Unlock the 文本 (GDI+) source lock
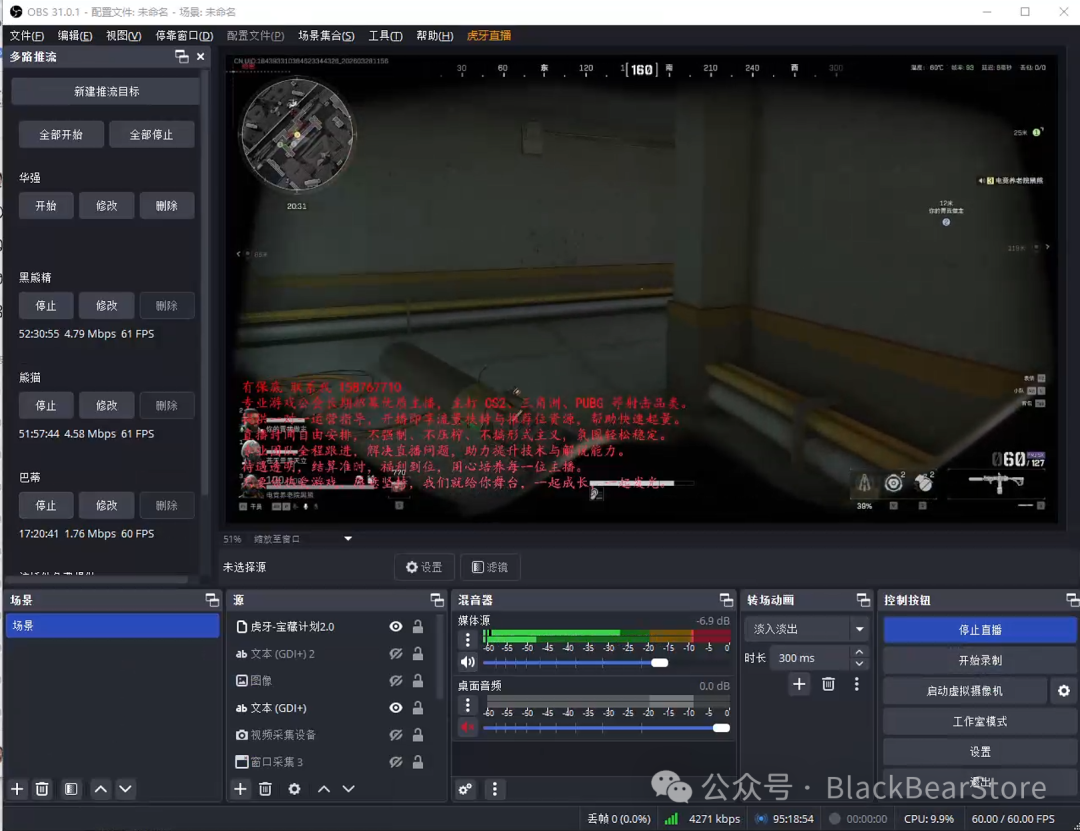The image size is (1080, 831). click(418, 708)
